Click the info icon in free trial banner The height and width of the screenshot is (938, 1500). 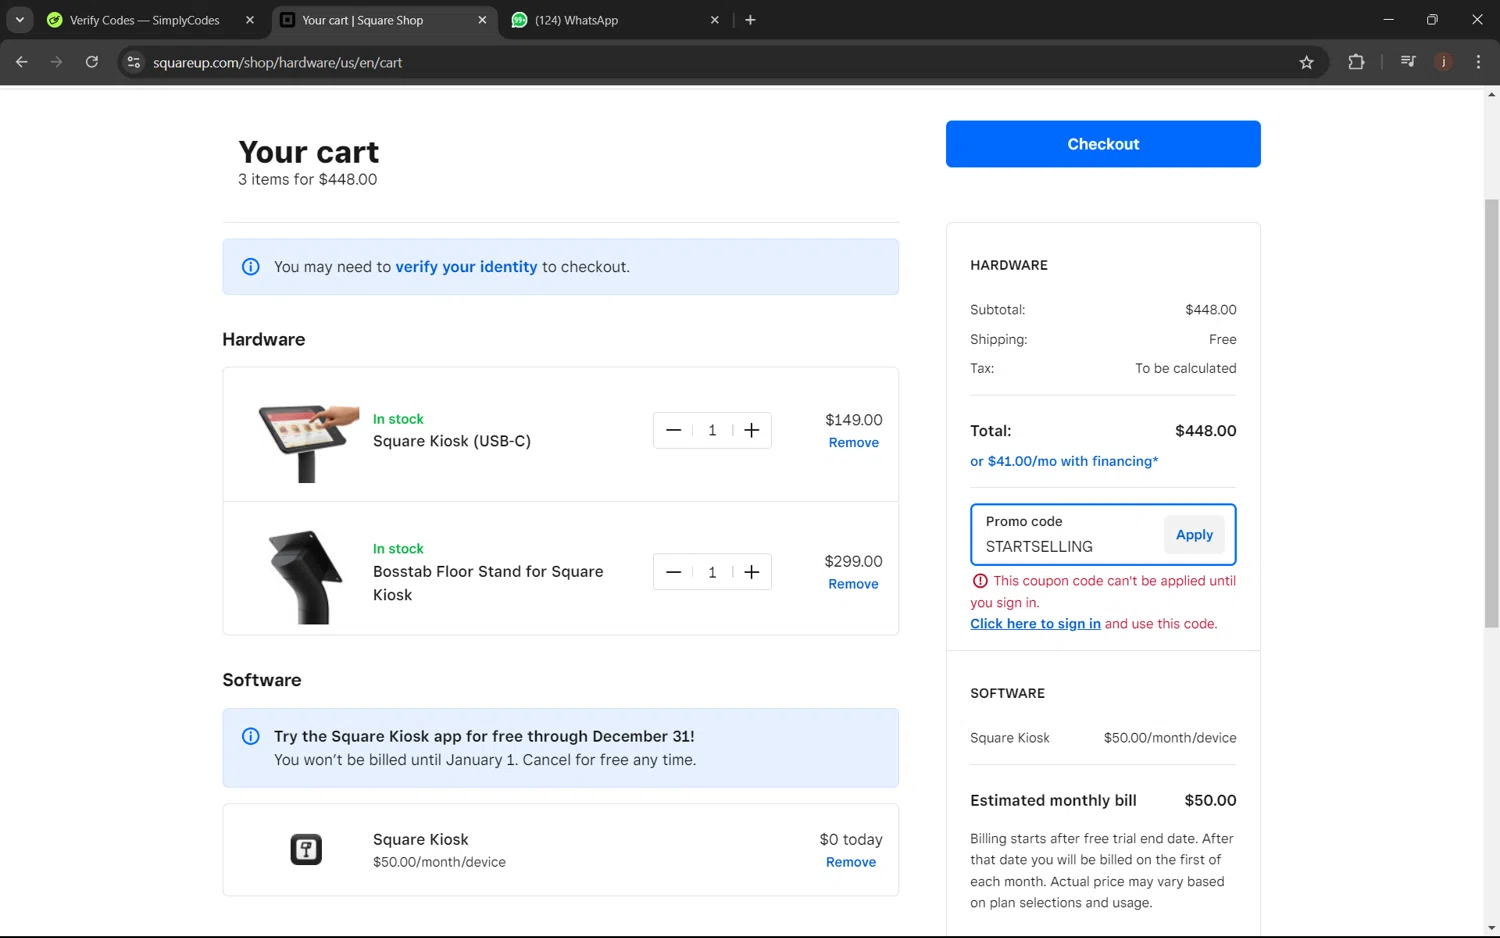(251, 737)
